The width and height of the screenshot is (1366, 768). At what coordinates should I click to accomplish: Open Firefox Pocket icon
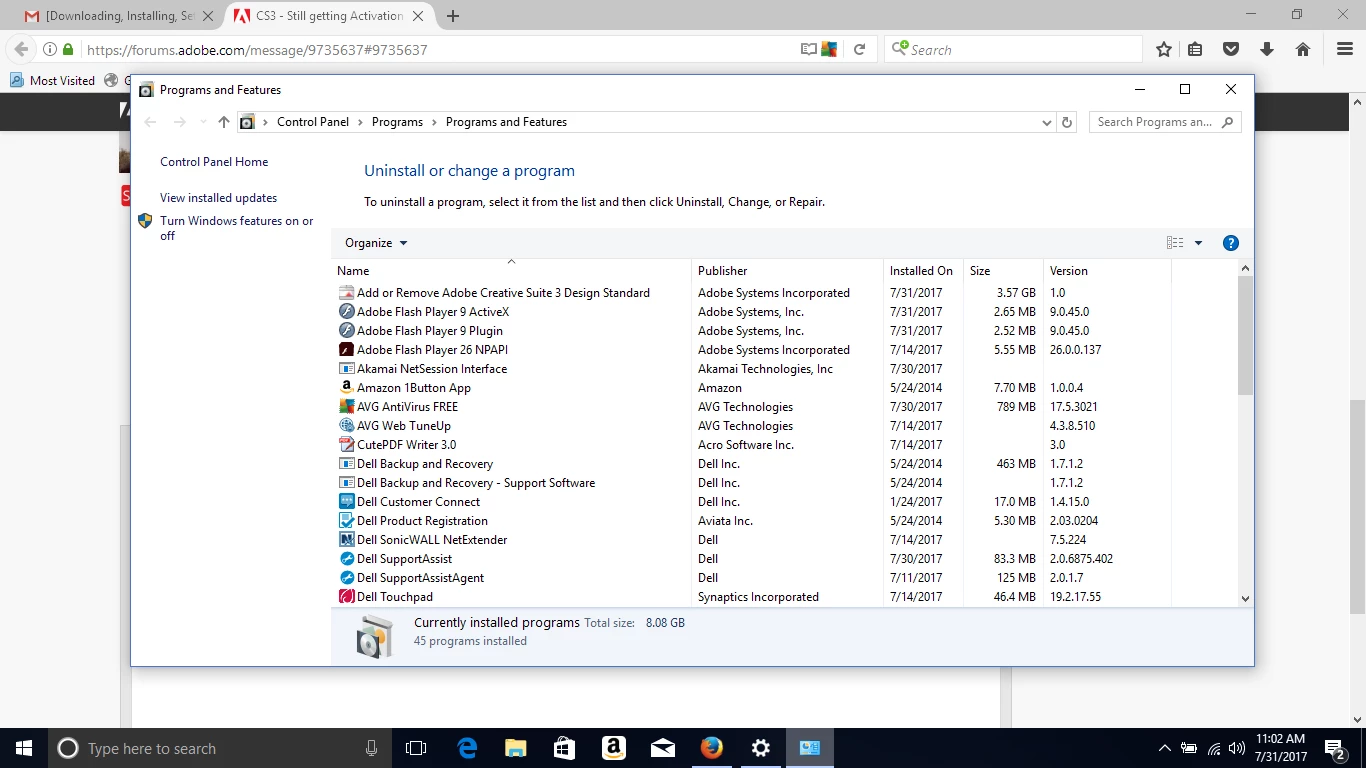pos(1232,49)
